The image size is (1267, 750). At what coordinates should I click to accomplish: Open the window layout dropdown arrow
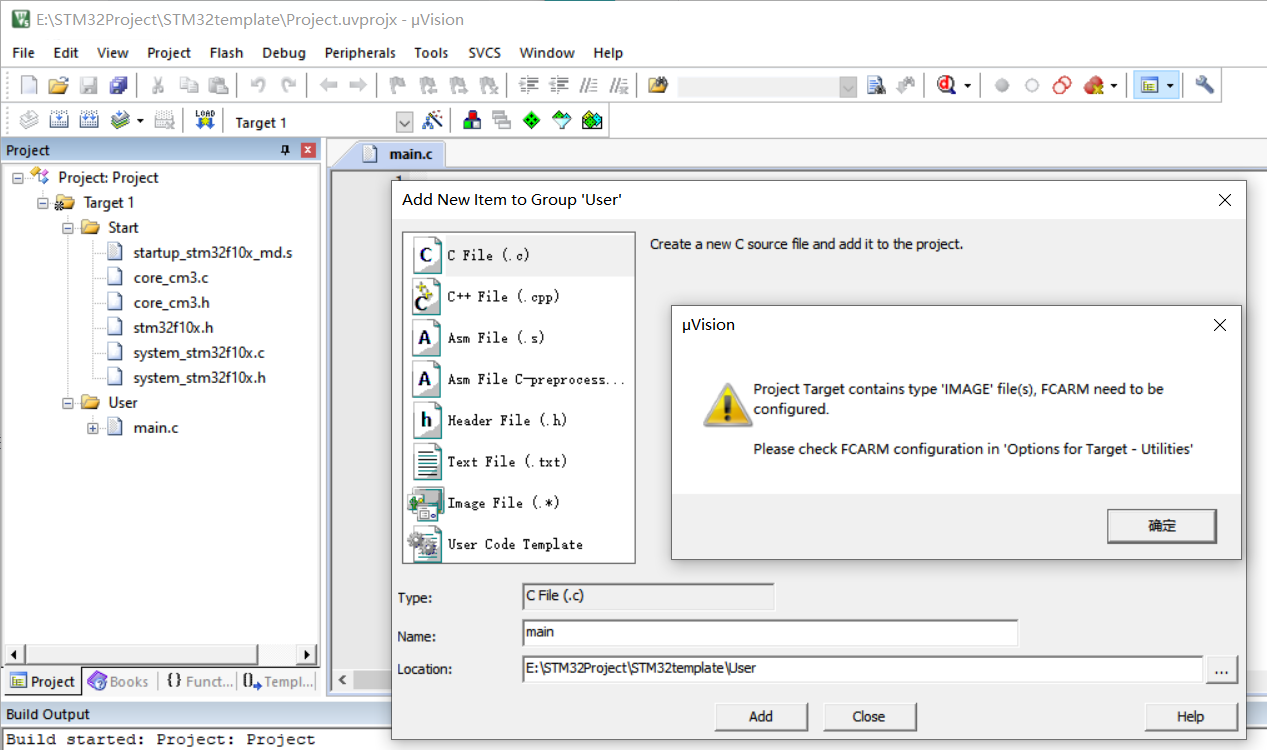(x=1169, y=87)
